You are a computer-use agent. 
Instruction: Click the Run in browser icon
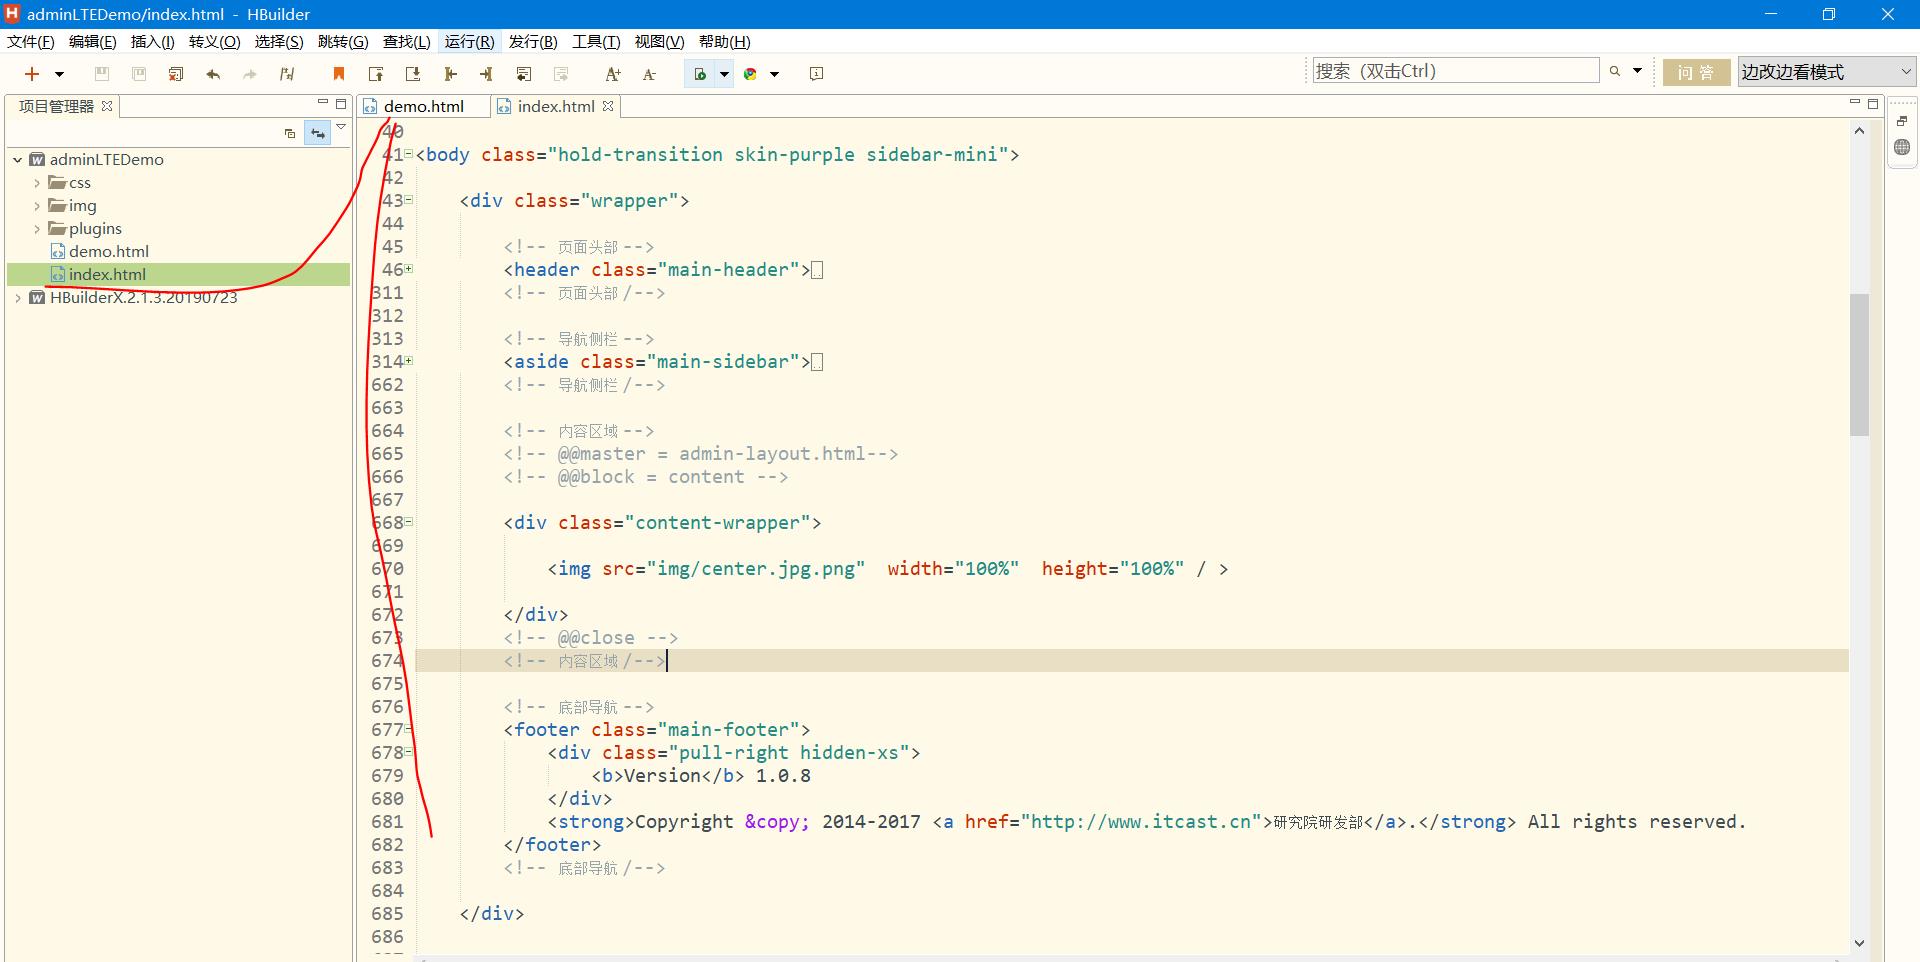[700, 74]
